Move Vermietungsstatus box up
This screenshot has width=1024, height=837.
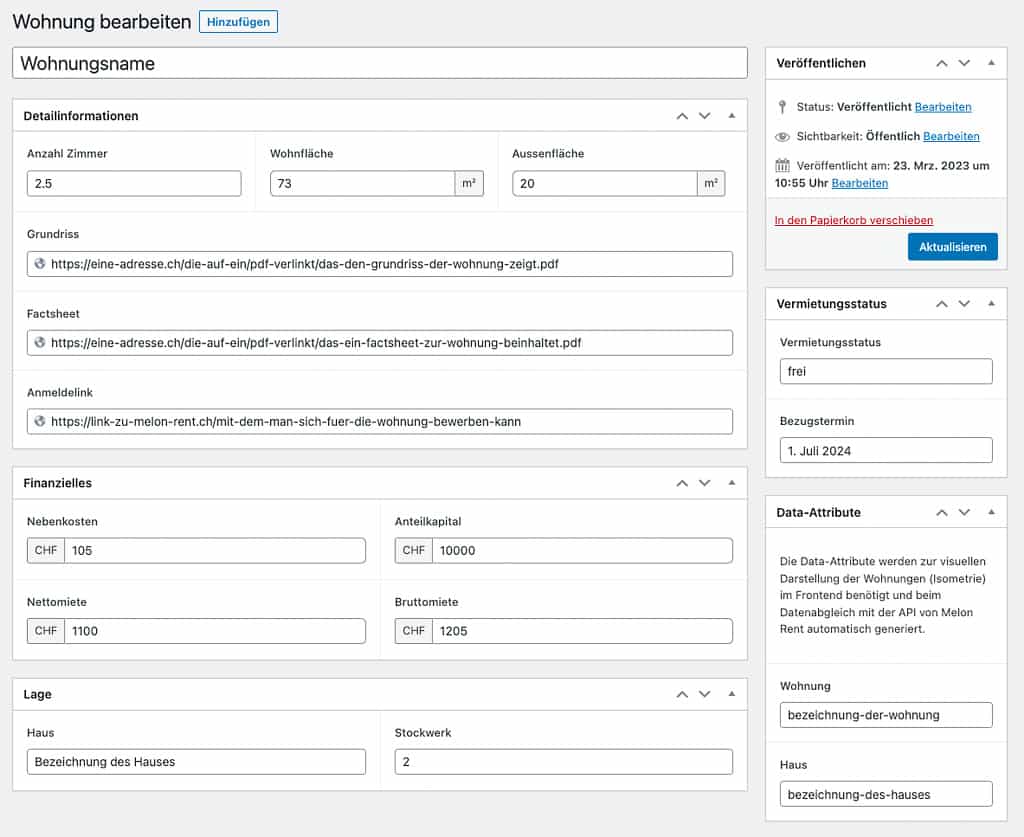[942, 304]
